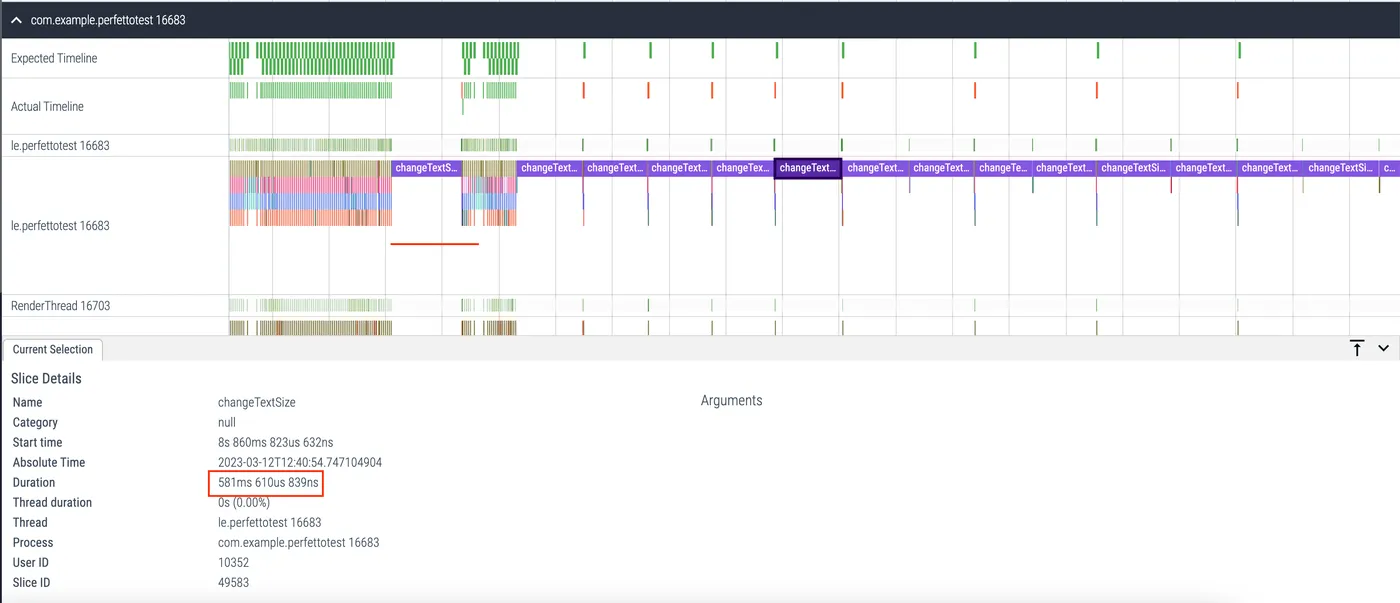Image resolution: width=1400 pixels, height=603 pixels.
Task: Select the changeTextSize slice right after the highlighted one
Action: [x=875, y=168]
